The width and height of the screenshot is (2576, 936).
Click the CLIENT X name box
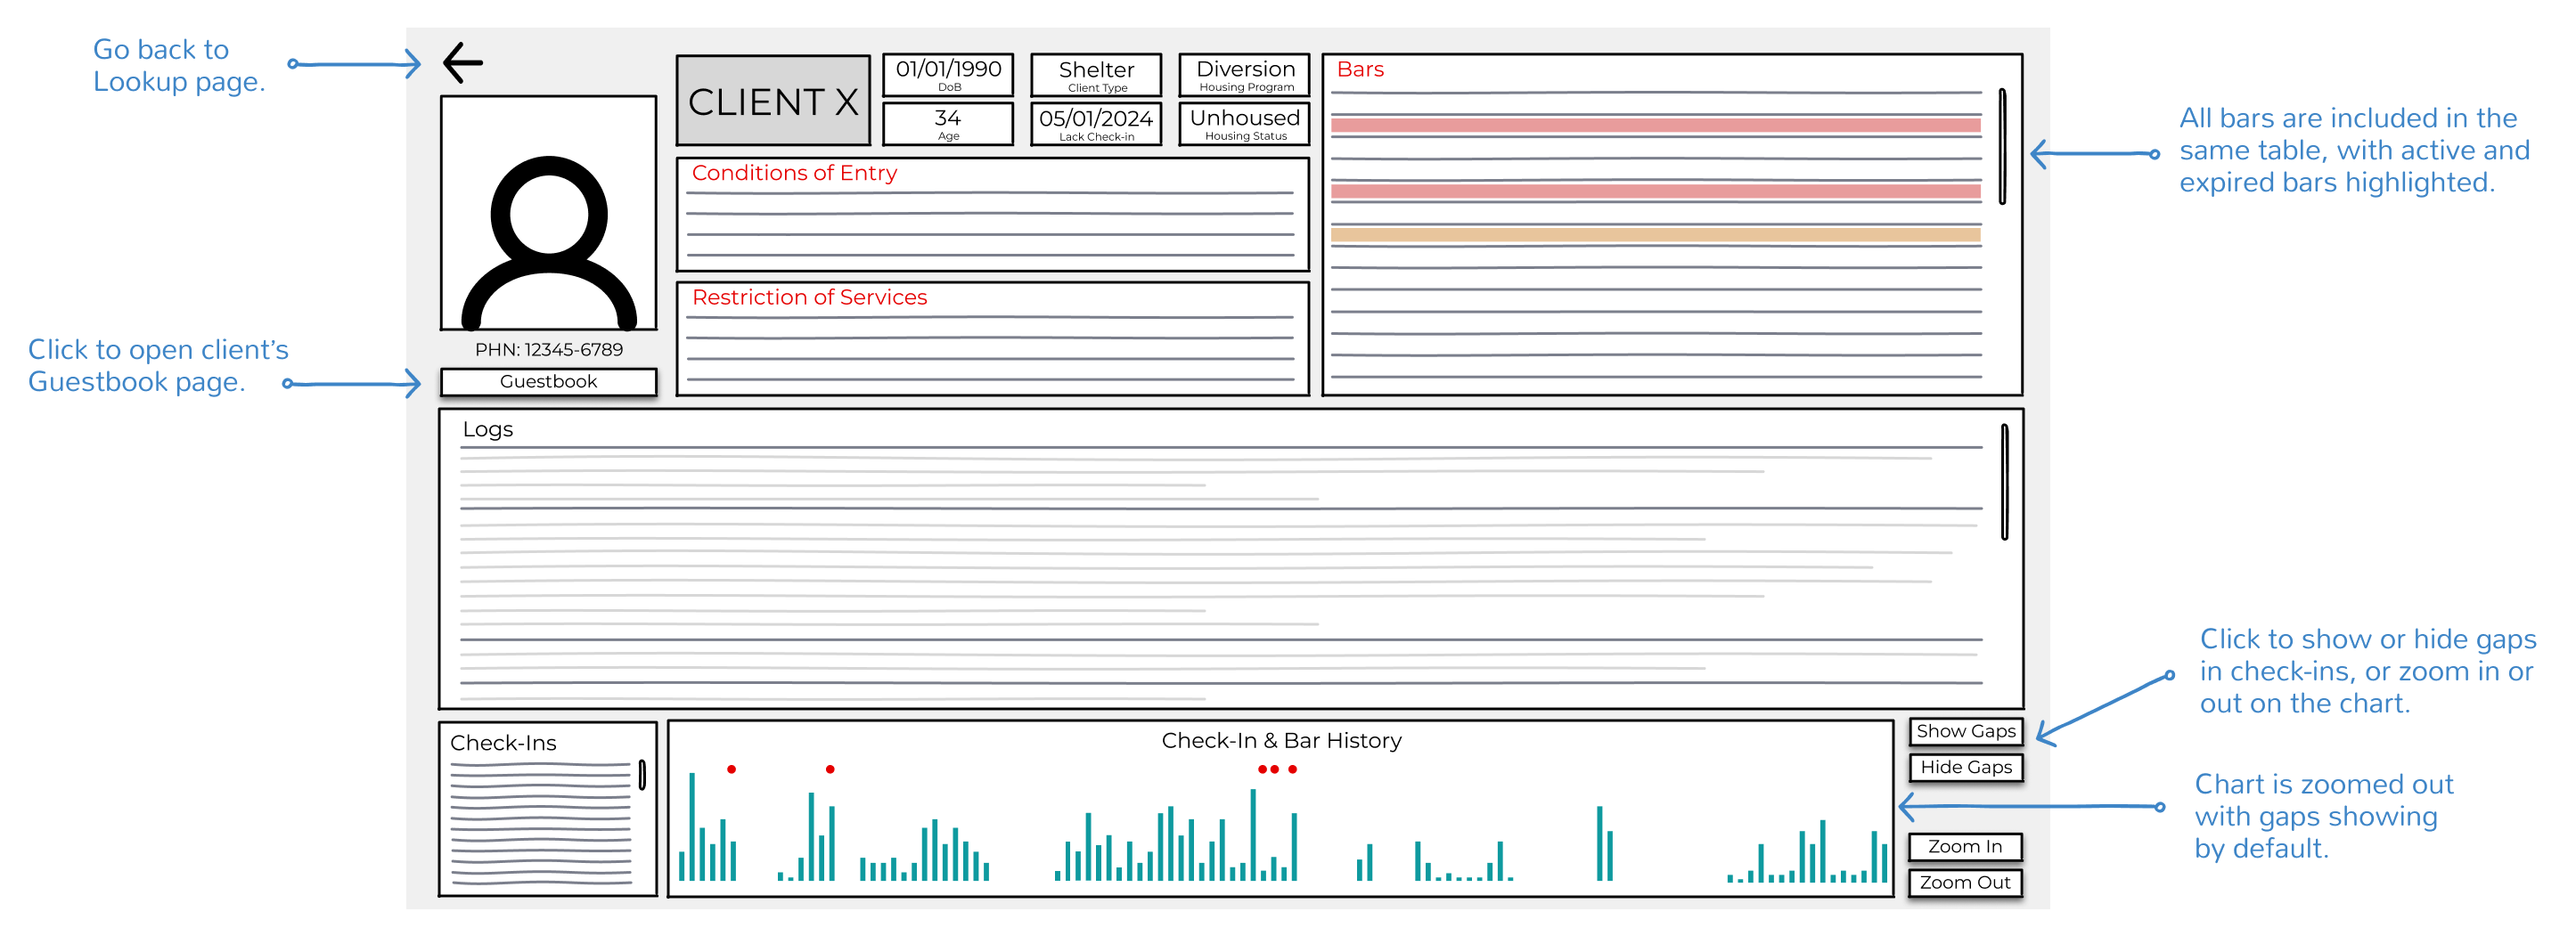(x=773, y=101)
